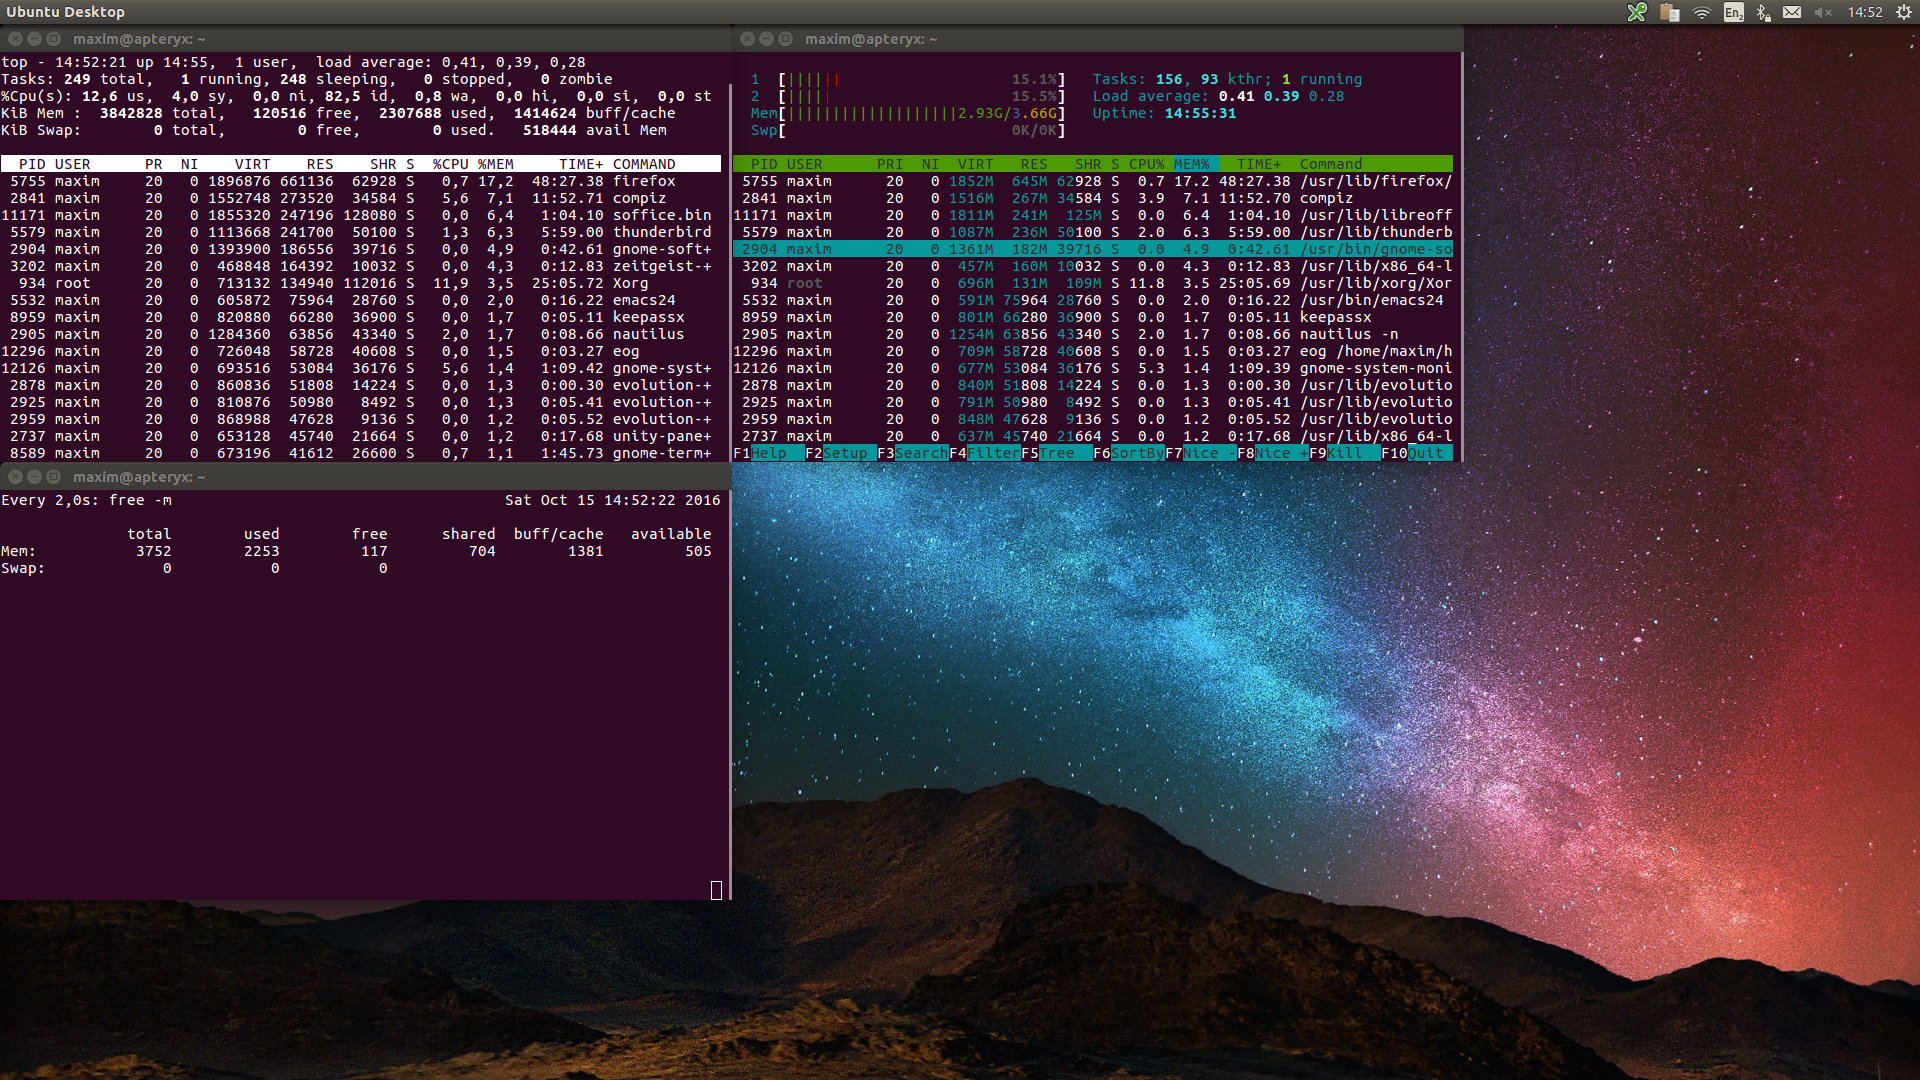Click F4 Filter in htop
Viewport: 1920px width, 1080px height.
tap(985, 453)
